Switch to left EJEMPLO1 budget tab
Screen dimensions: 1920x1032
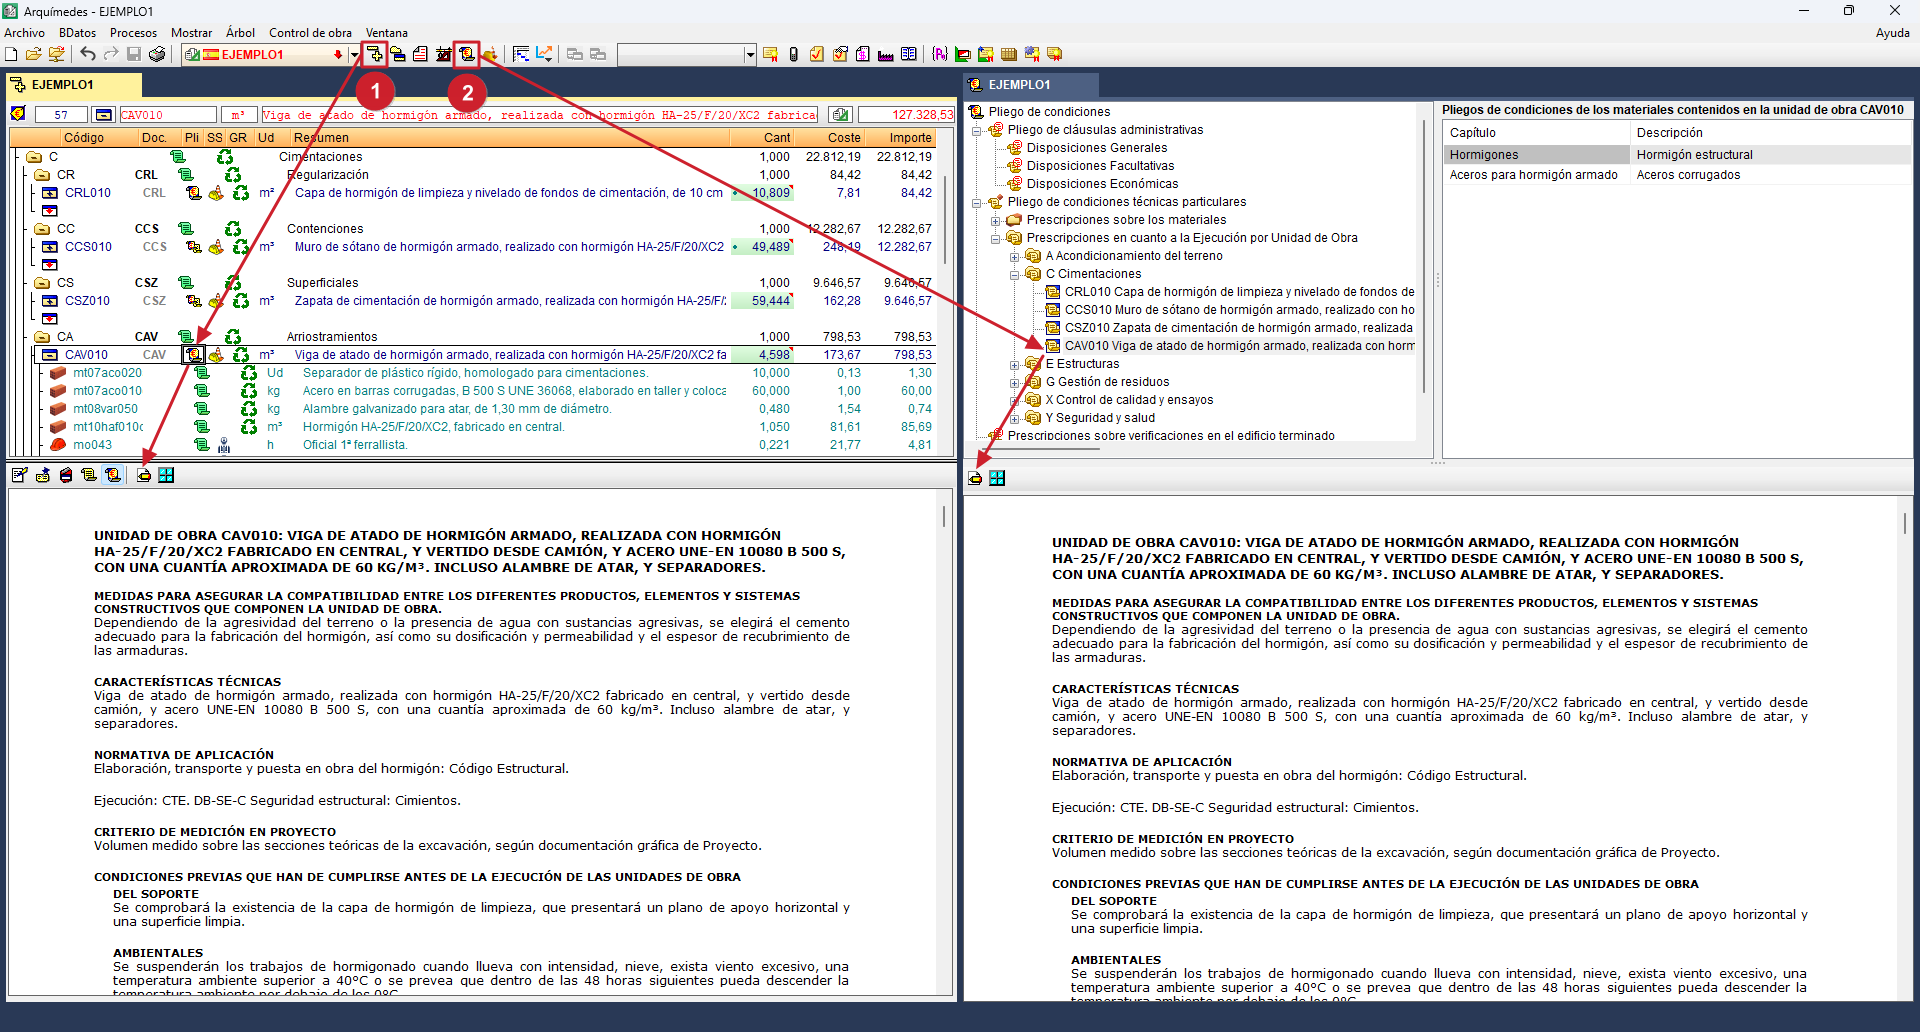coord(74,85)
